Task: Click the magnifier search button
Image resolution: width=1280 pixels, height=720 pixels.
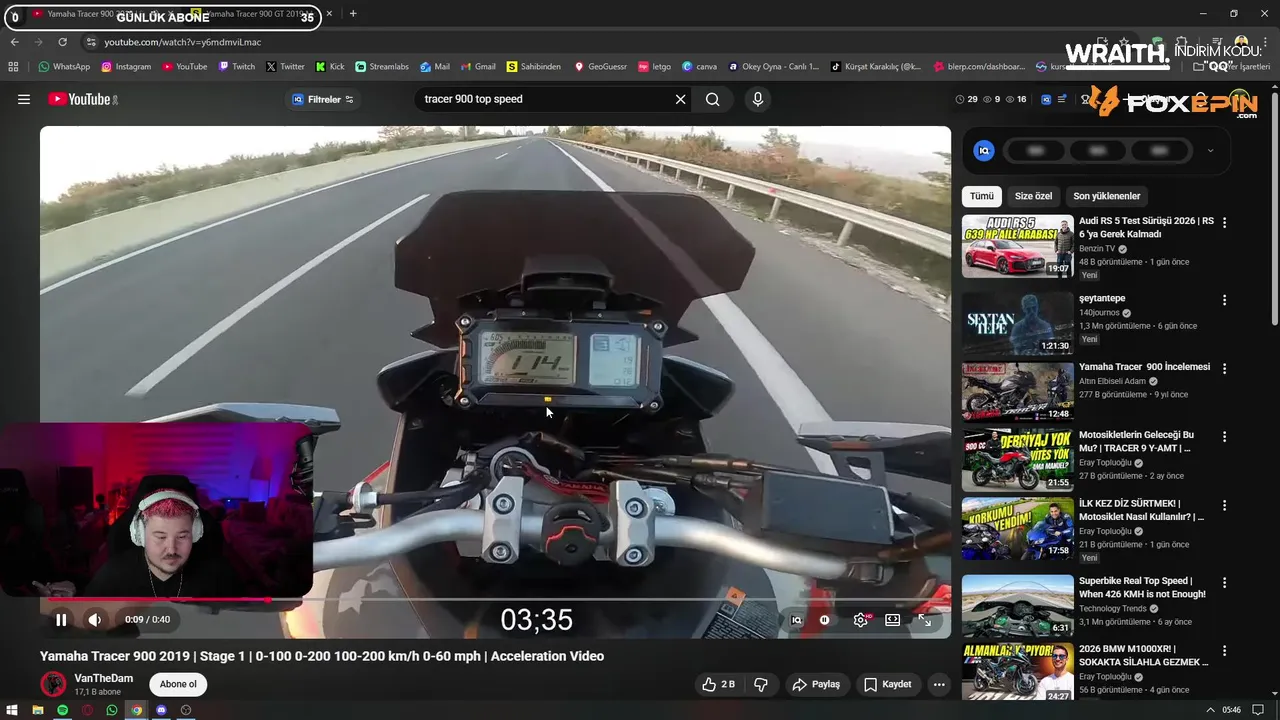Action: point(712,99)
